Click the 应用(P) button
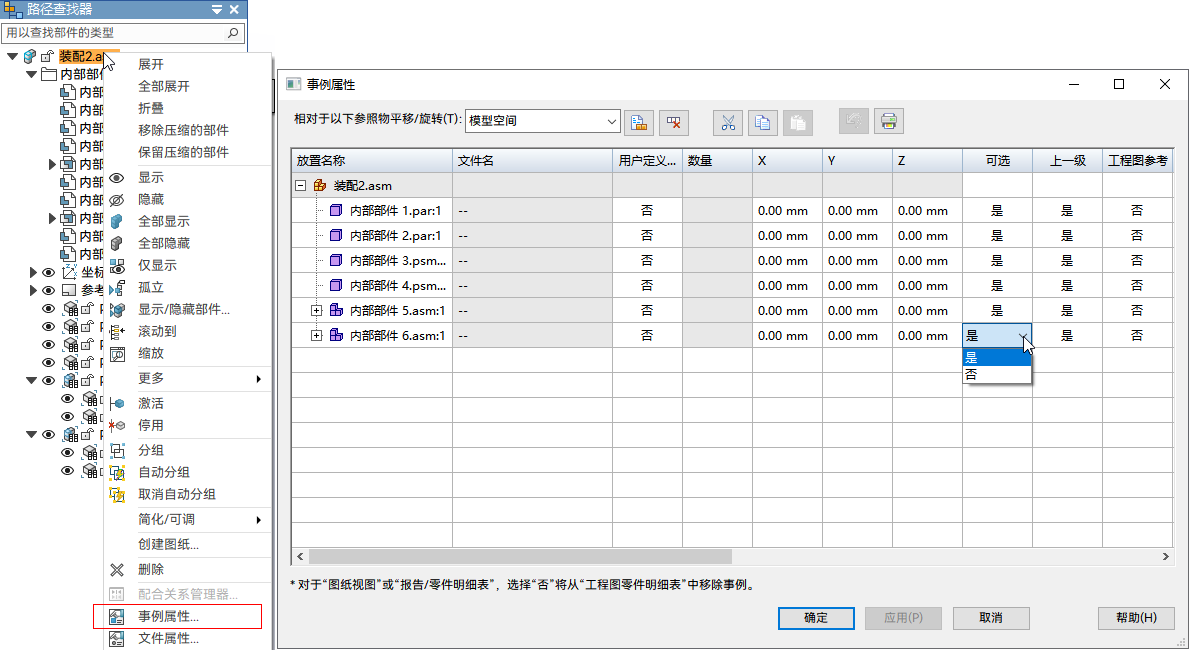1190x650 pixels. click(x=903, y=618)
